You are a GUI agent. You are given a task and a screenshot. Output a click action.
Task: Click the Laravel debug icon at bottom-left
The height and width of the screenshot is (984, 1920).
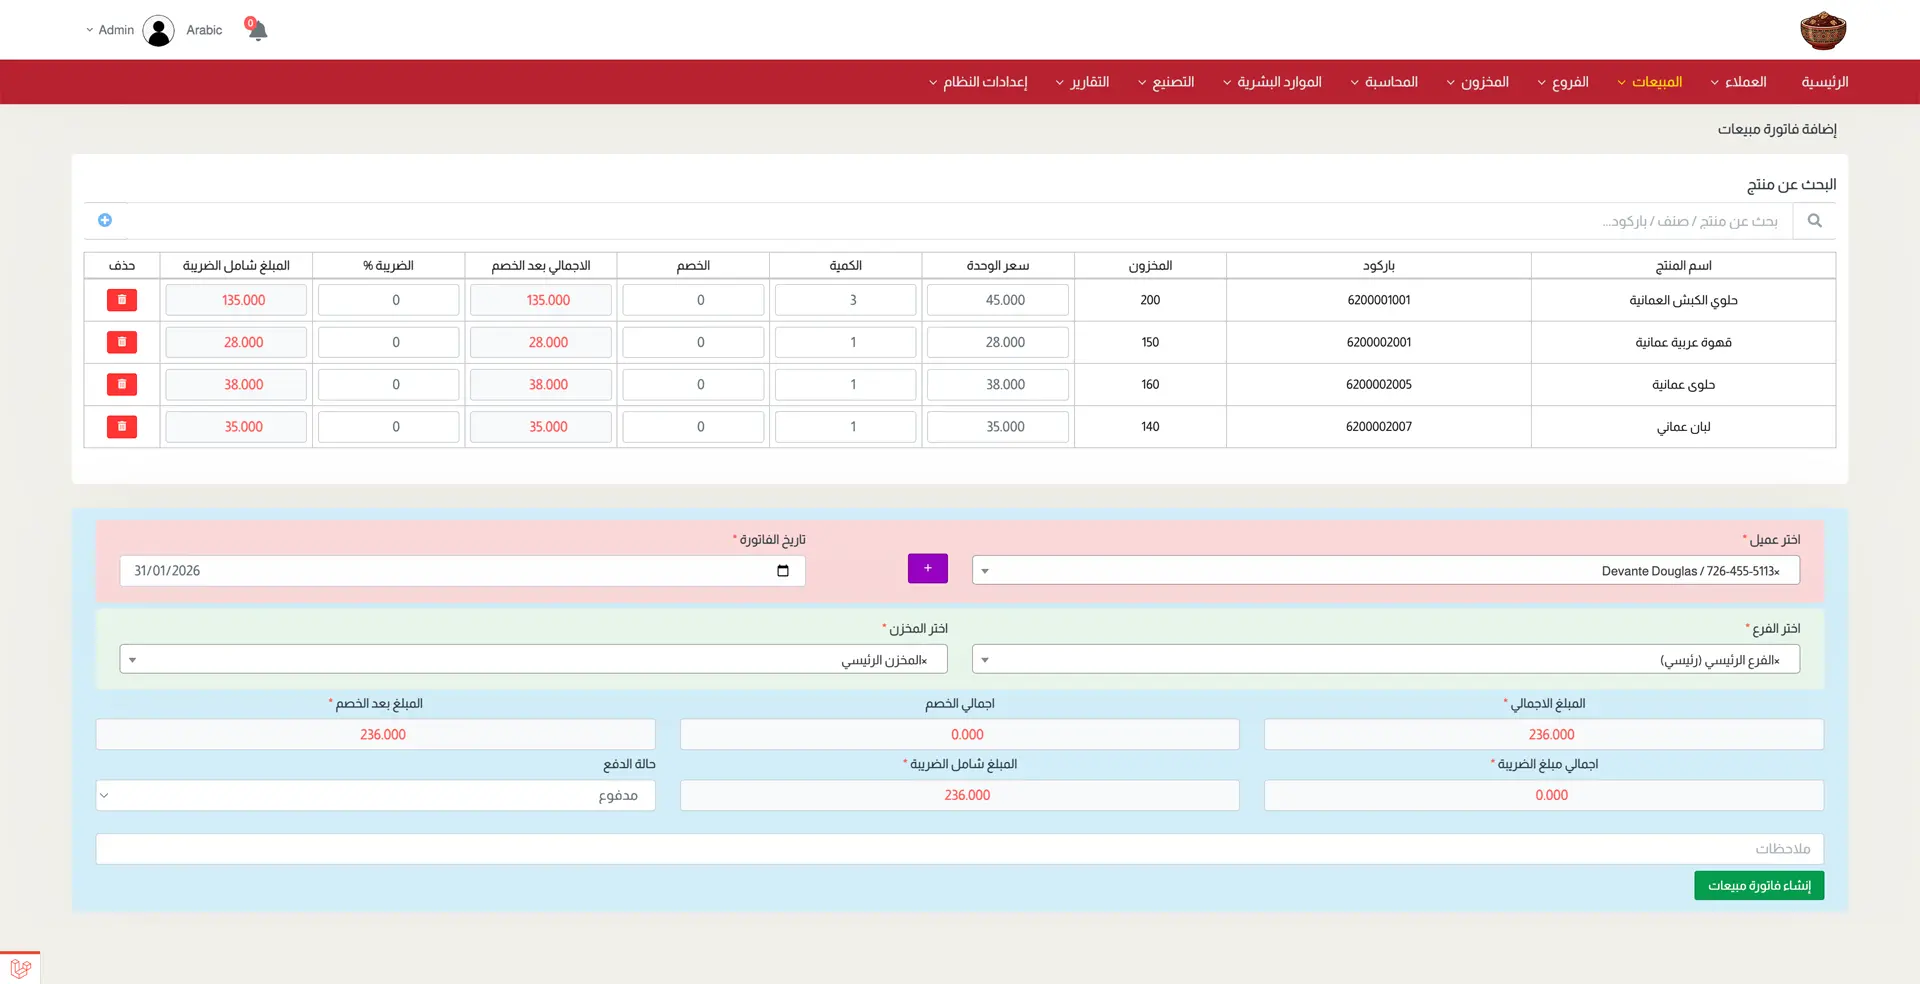[20, 968]
